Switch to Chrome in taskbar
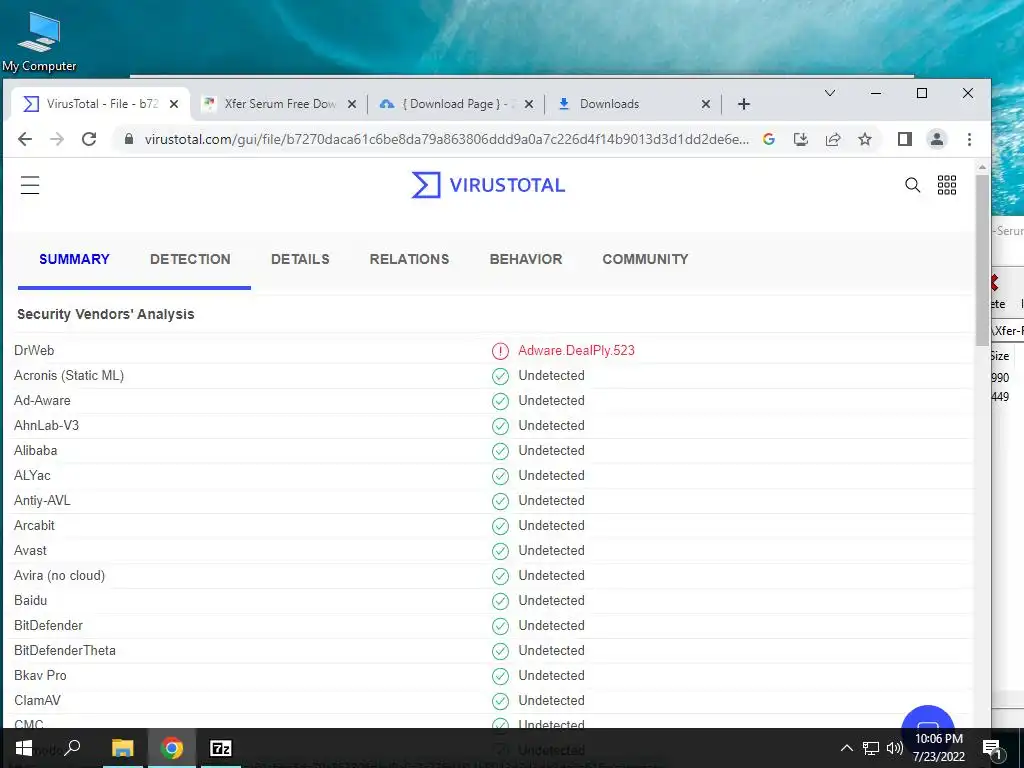 pos(172,748)
